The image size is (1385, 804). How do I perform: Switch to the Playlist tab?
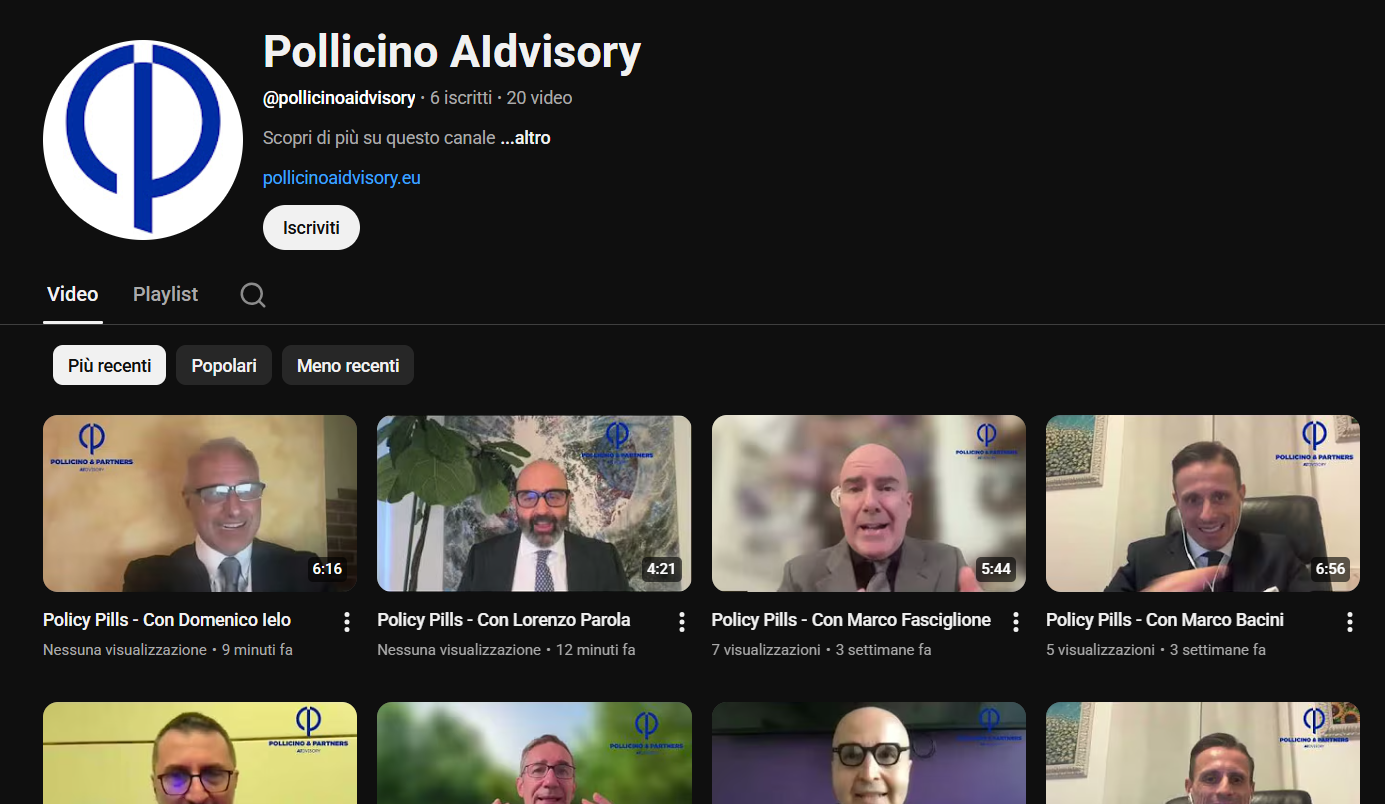tap(165, 295)
